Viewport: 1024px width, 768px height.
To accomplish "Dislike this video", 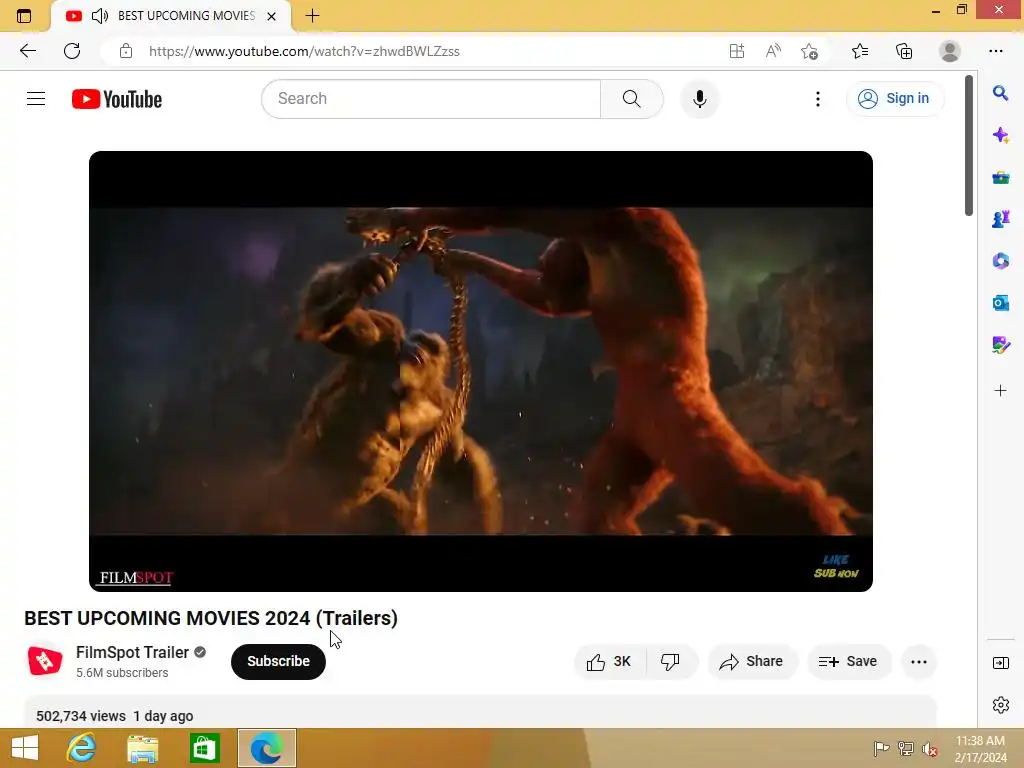I will click(671, 662).
